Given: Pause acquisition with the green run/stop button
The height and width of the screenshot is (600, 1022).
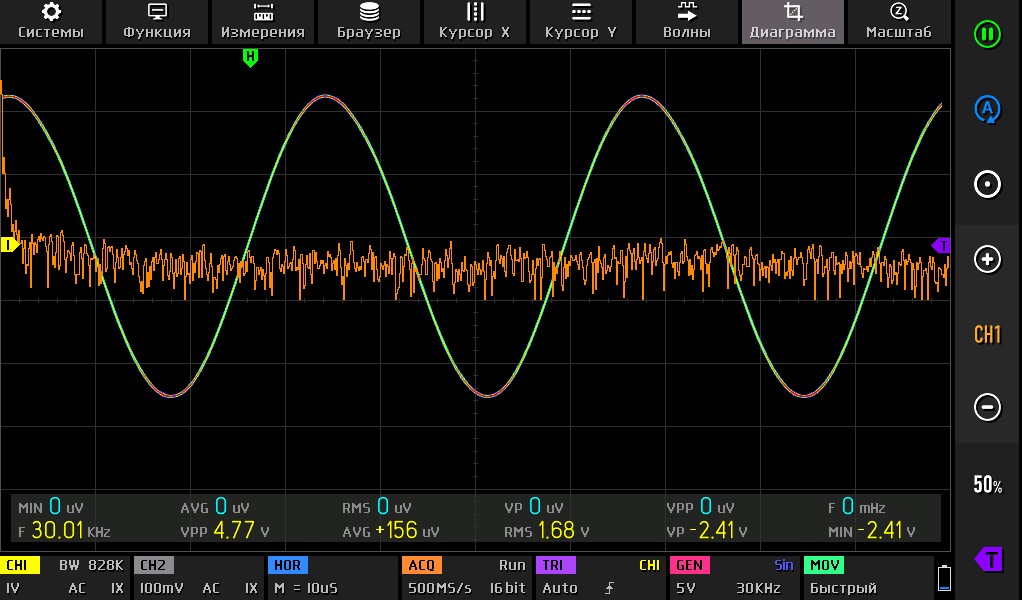Looking at the screenshot, I should pyautogui.click(x=987, y=33).
